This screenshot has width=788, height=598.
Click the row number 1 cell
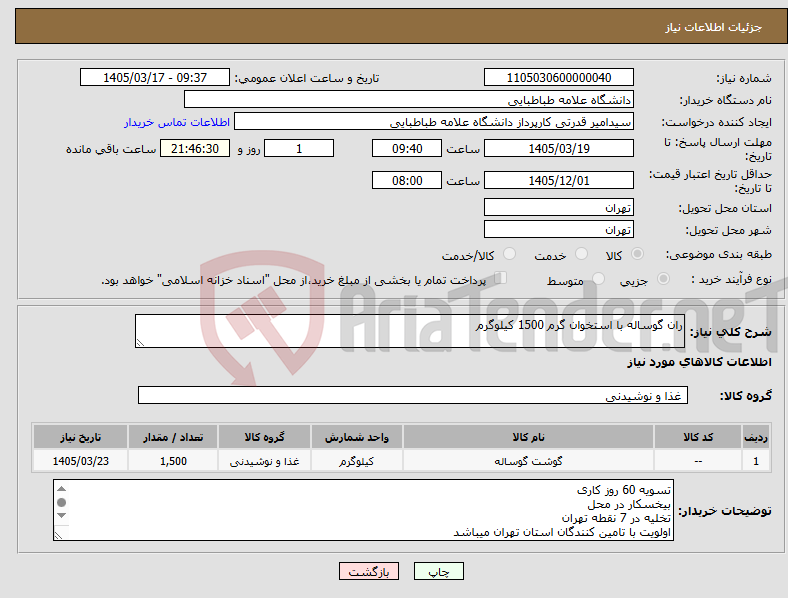(756, 461)
